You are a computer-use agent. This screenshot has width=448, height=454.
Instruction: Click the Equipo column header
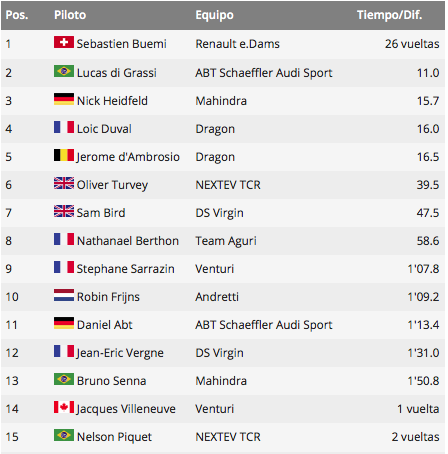(x=214, y=15)
